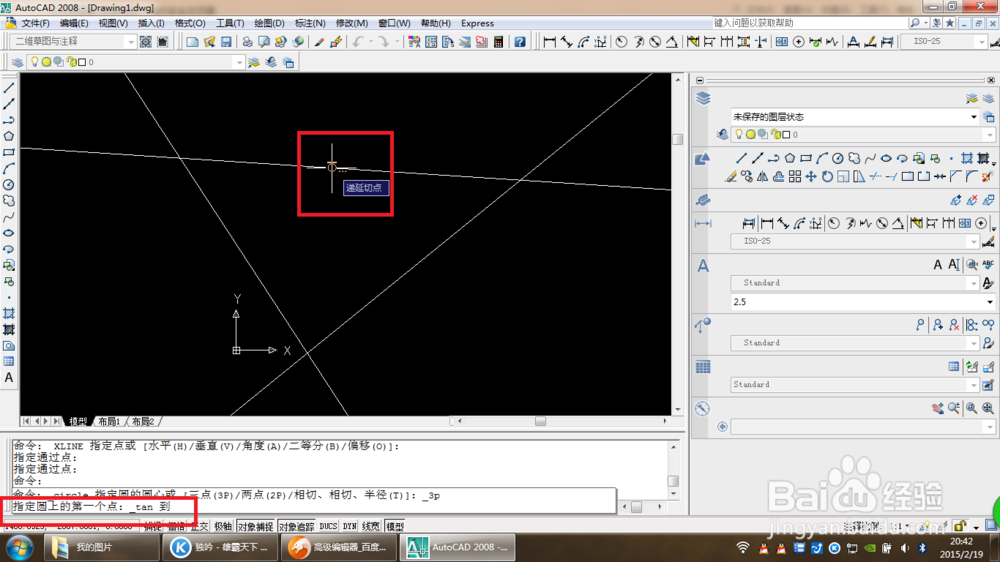Open the QuickCalc calculator icon
The height and width of the screenshot is (562, 1000).
point(498,42)
